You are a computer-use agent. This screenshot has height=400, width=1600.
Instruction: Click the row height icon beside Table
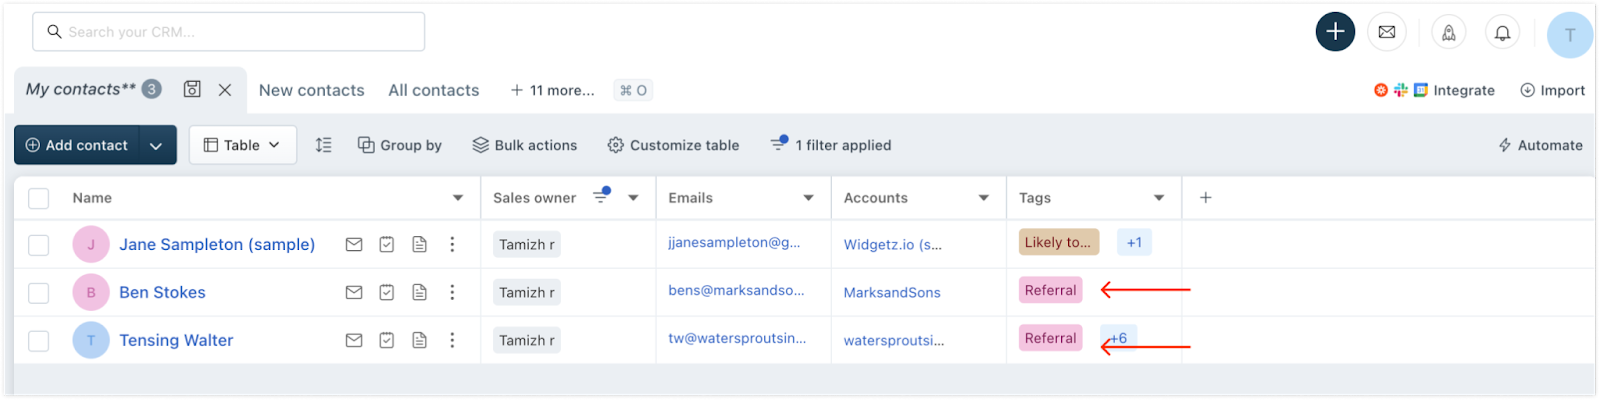(x=323, y=145)
